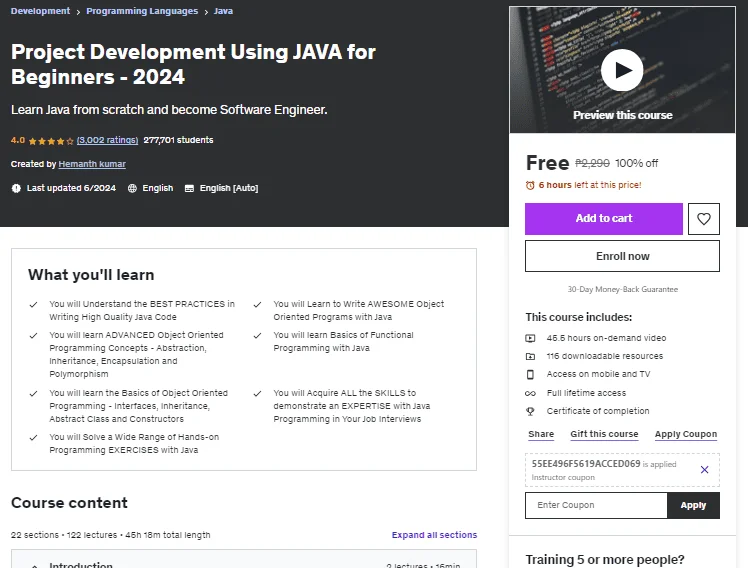Click the 116 downloadable resources text

pos(604,356)
